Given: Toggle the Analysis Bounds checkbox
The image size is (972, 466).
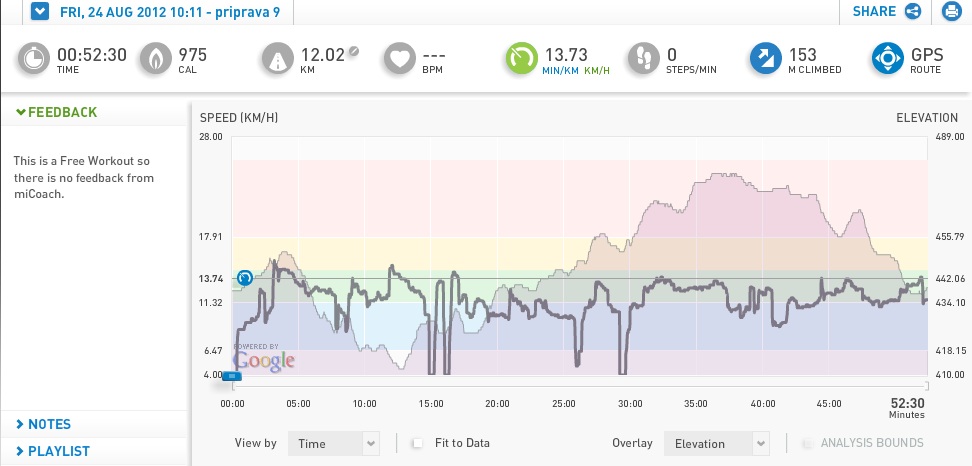Looking at the screenshot, I should pos(807,443).
